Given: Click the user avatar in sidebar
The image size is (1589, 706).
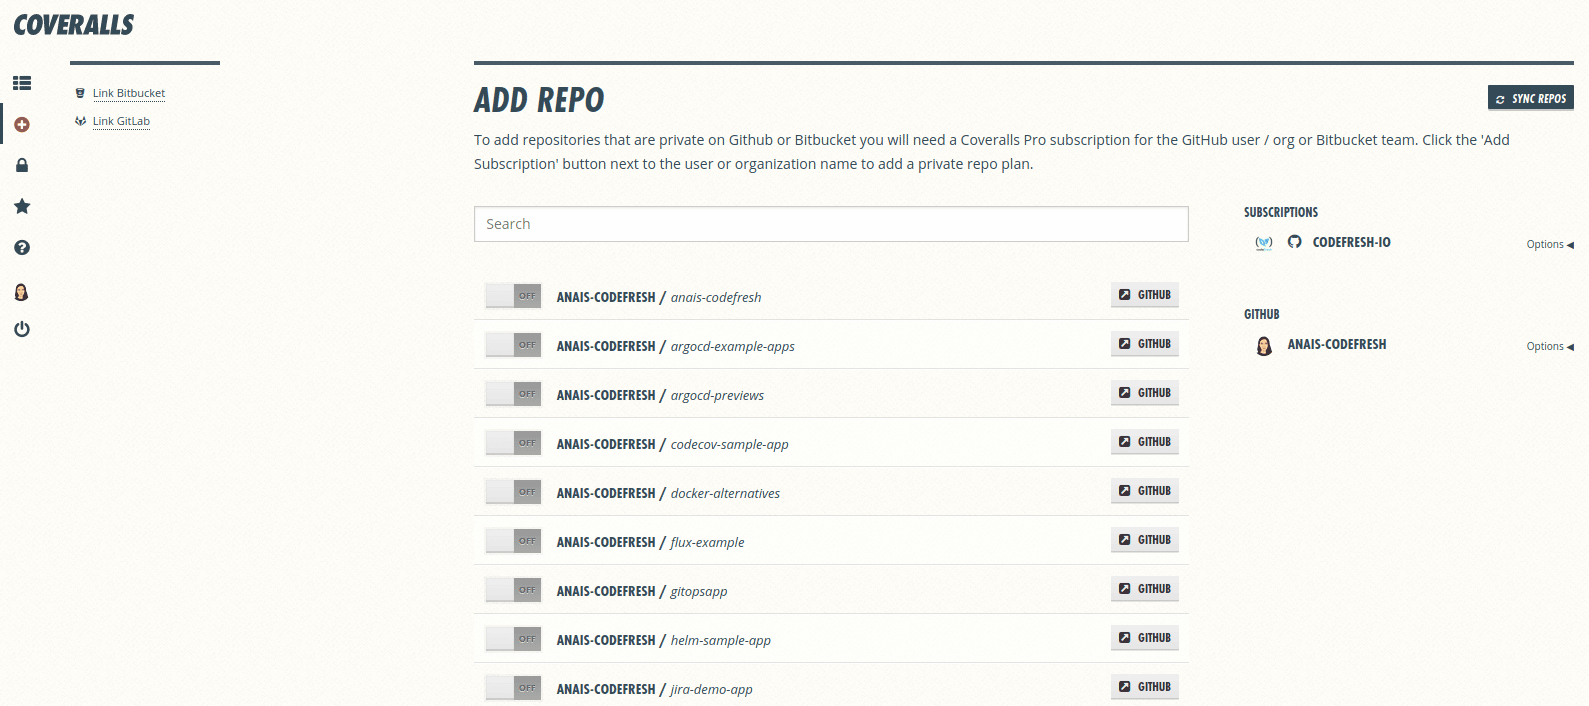Looking at the screenshot, I should click(x=21, y=292).
